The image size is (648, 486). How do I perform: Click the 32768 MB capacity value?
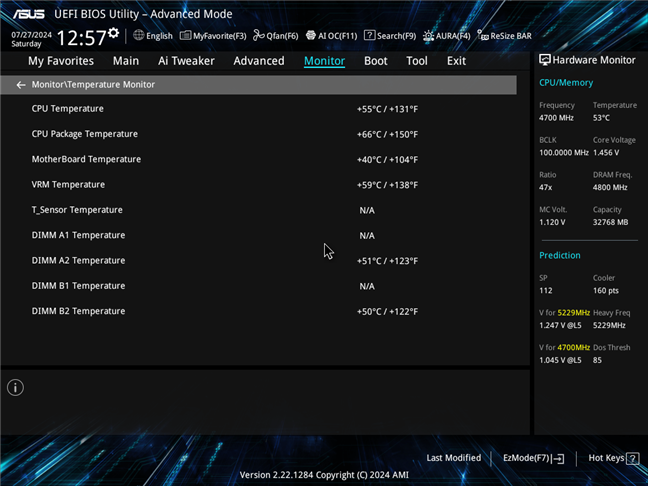point(610,222)
